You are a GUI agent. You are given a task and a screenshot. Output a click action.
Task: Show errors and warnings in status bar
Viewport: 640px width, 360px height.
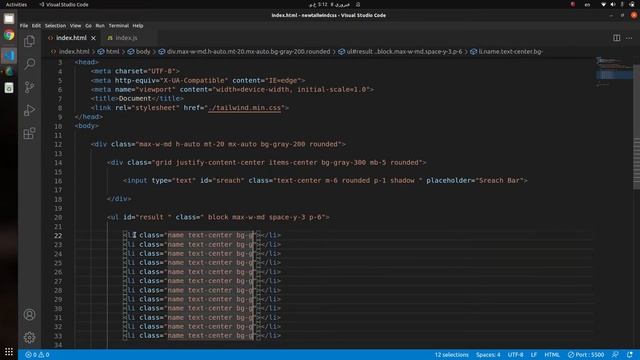click(37, 355)
